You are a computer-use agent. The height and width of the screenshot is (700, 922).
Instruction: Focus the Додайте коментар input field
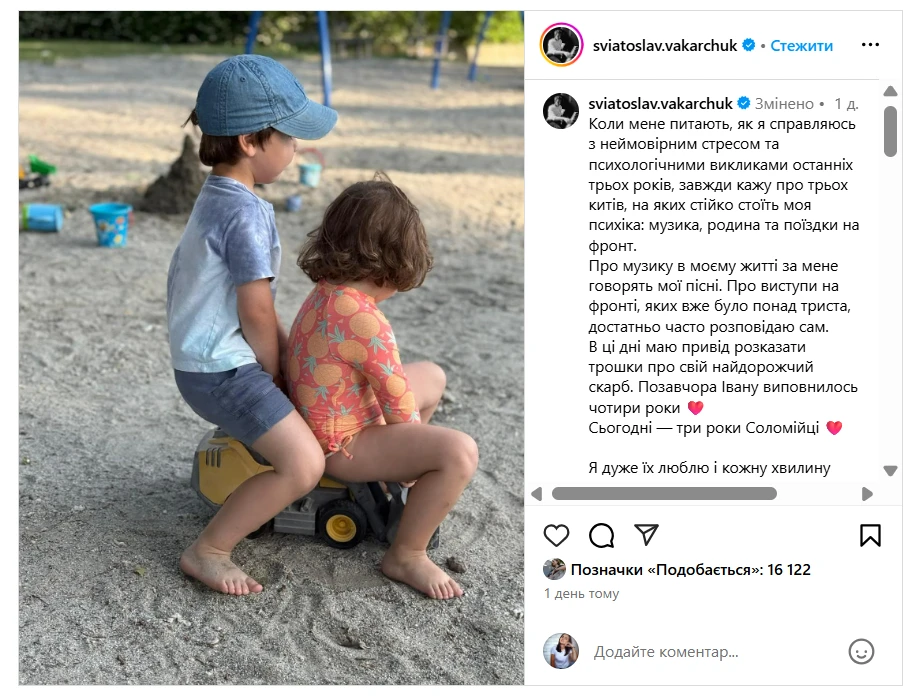(714, 652)
